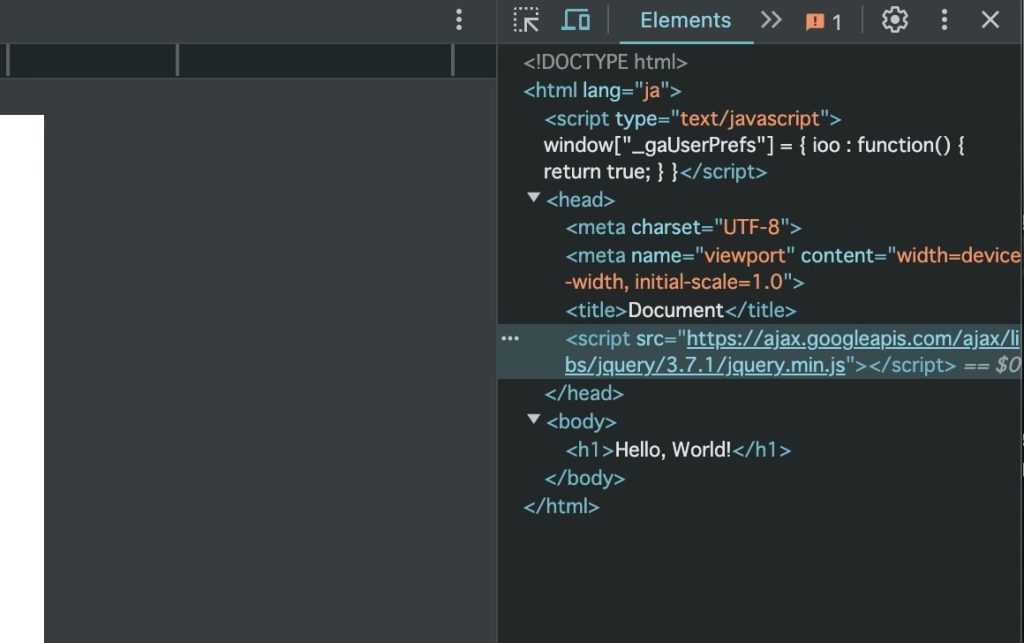
Task: Open actions ellipsis for selected script node
Action: click(x=510, y=338)
